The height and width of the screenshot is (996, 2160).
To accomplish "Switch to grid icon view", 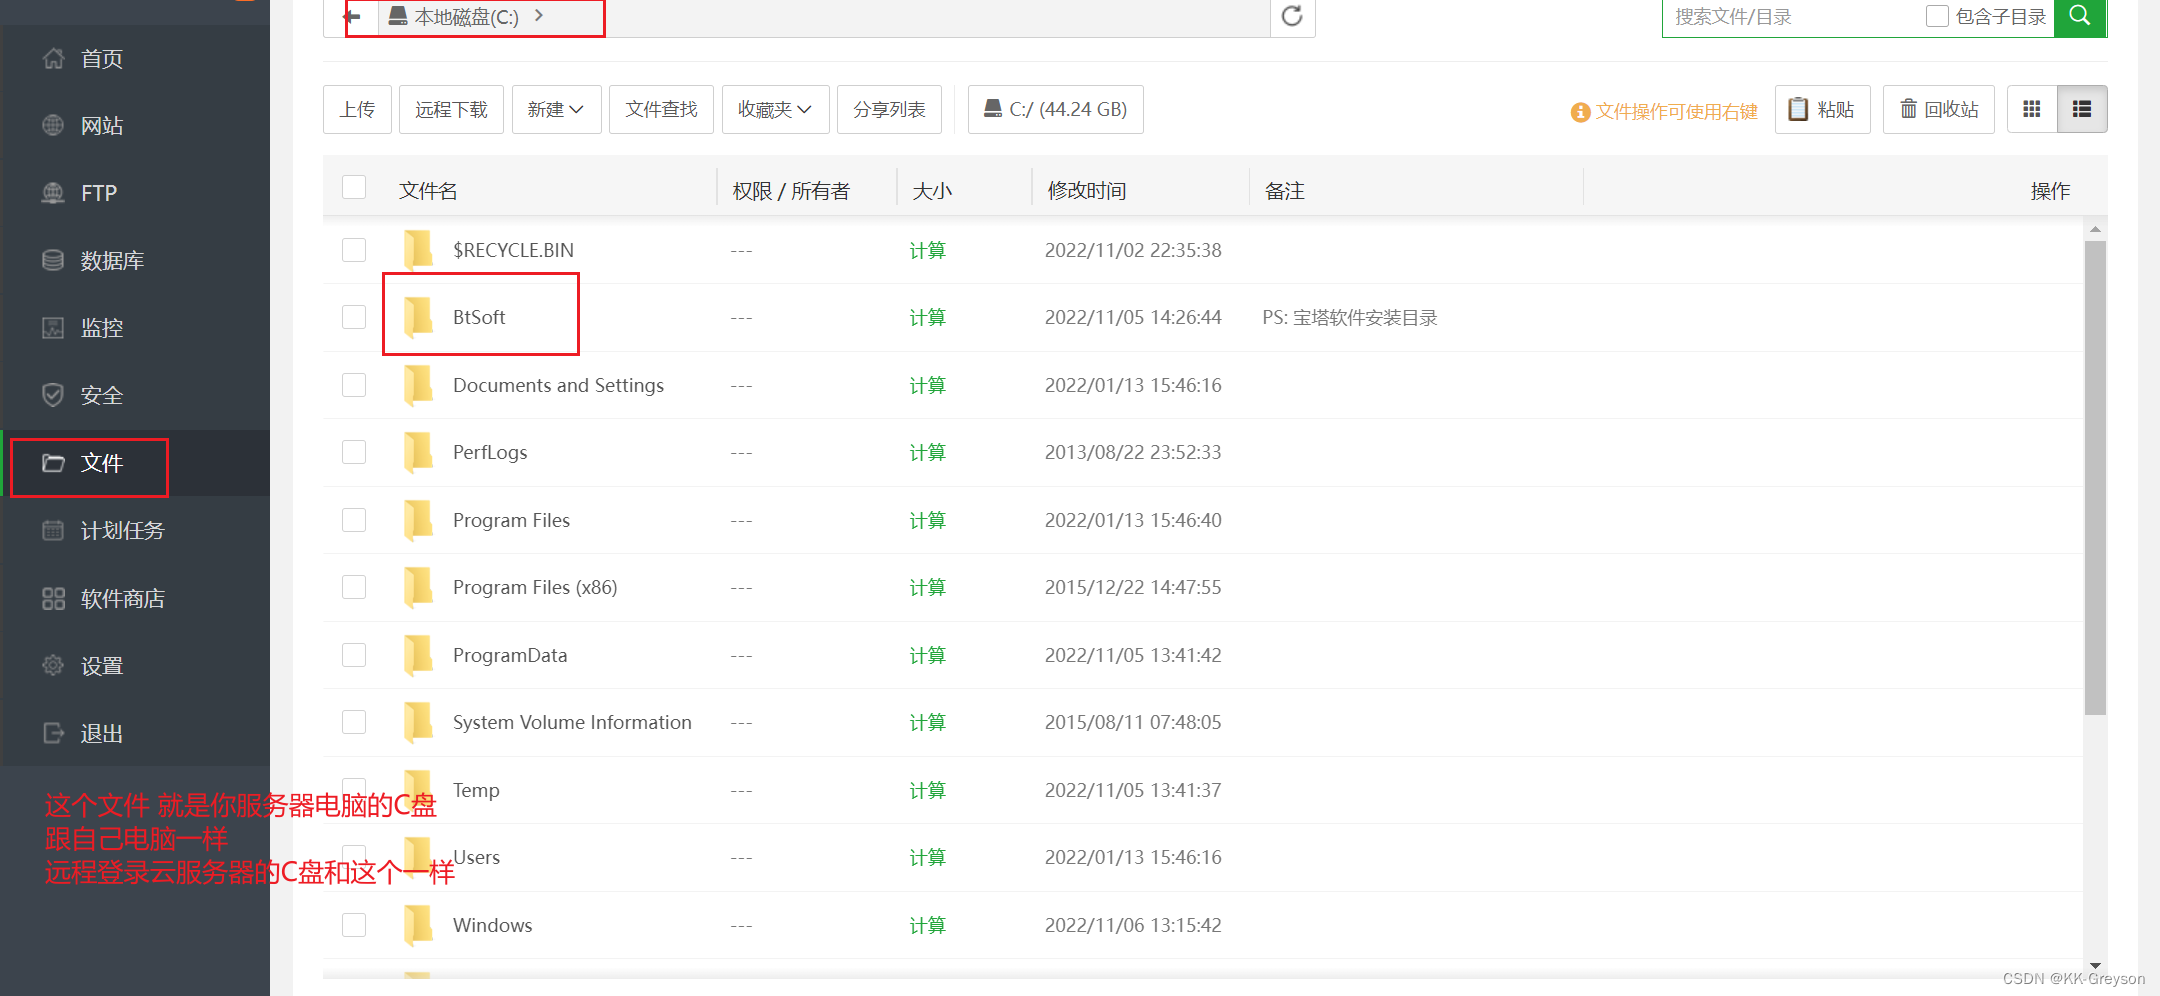I will [2032, 109].
